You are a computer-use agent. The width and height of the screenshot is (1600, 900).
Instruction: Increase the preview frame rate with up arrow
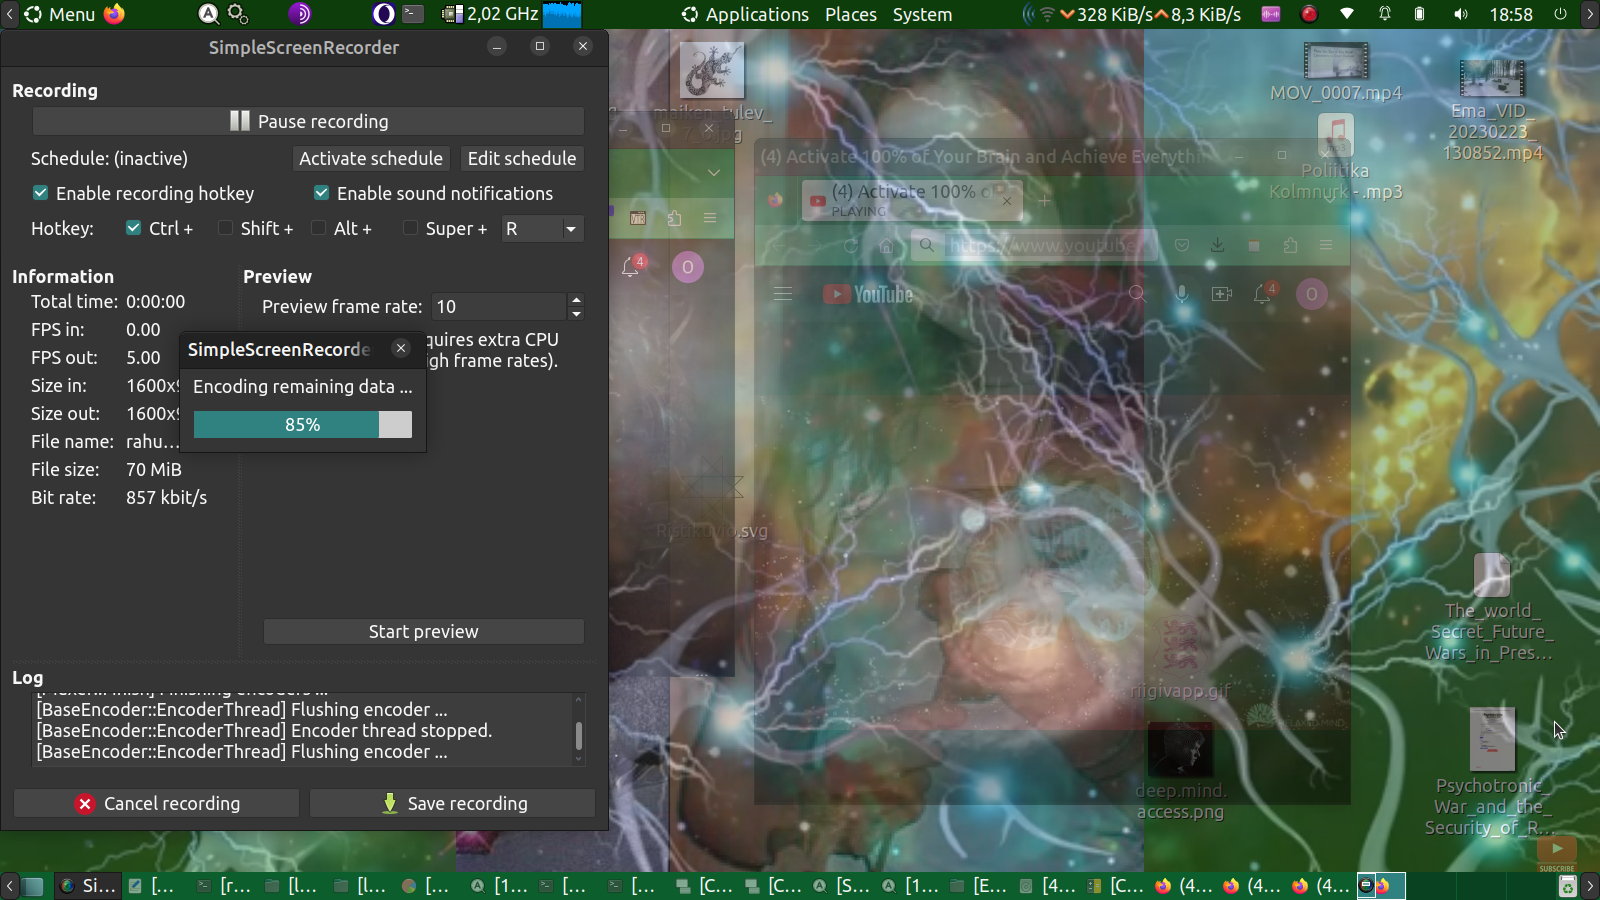[576, 300]
